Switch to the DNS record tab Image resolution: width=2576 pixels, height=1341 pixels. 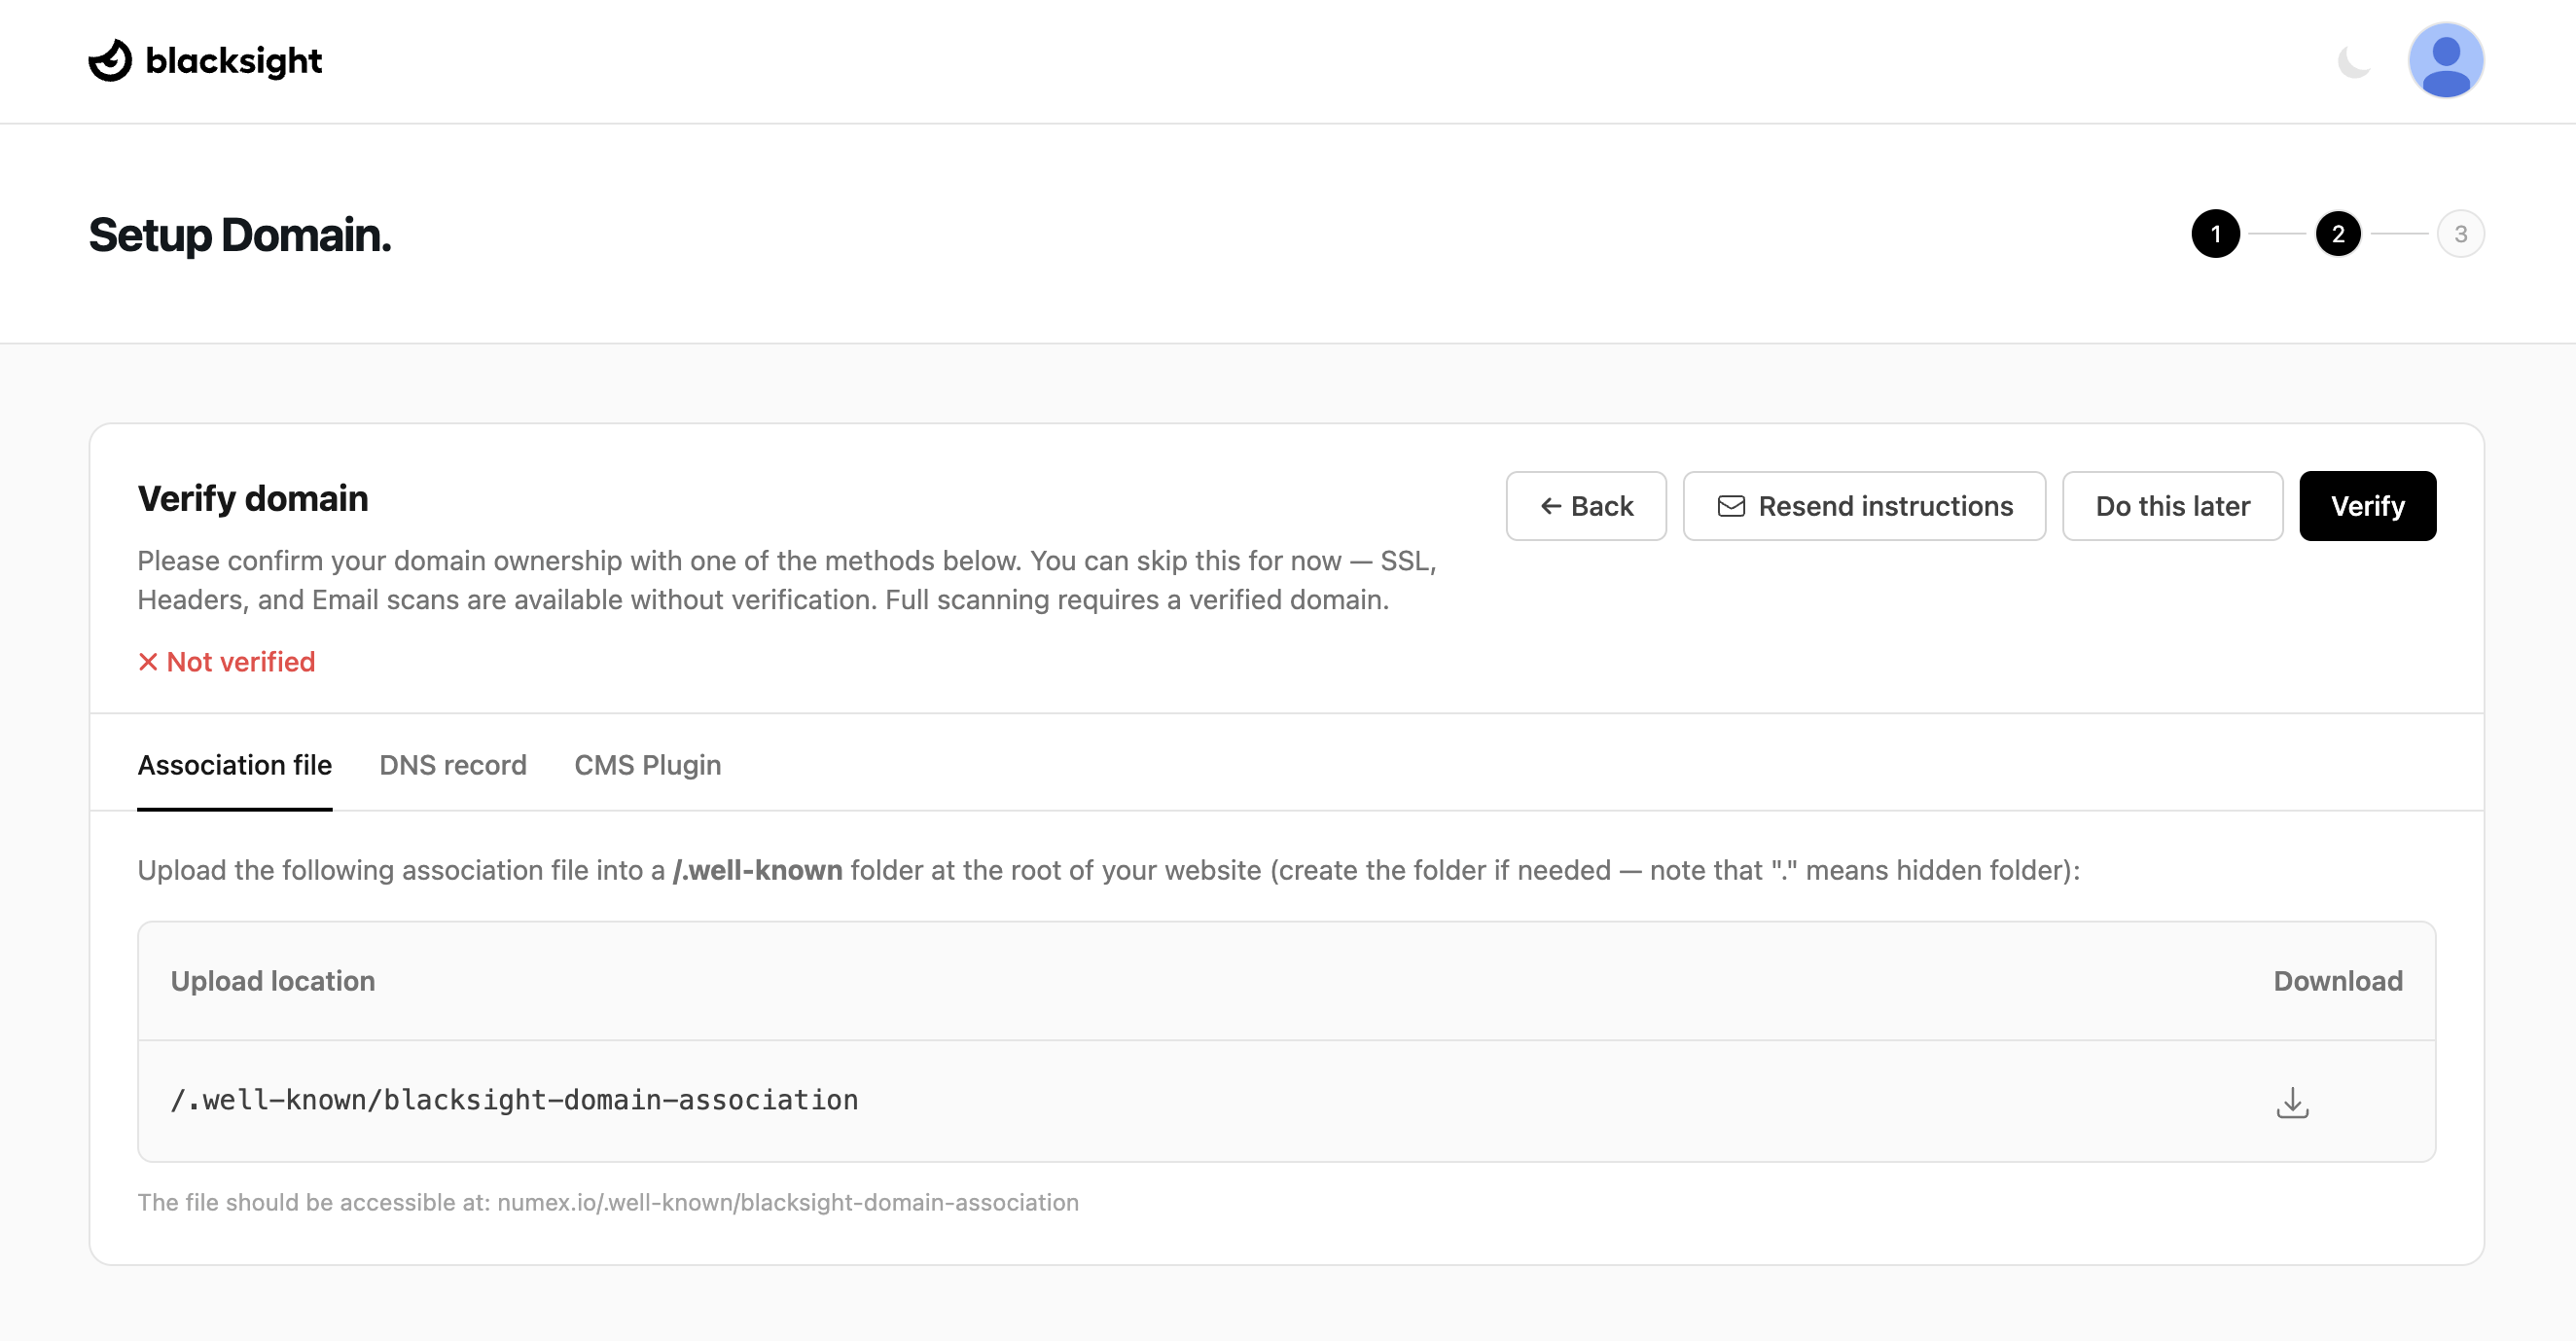click(453, 765)
